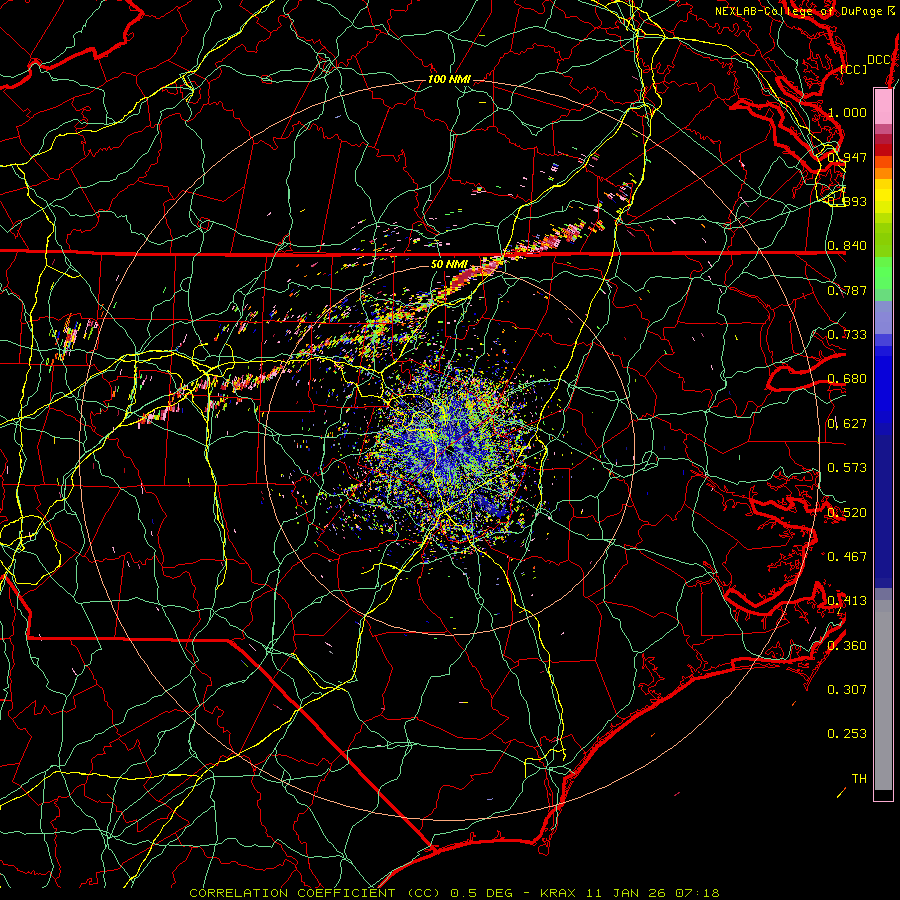Click the KRAX station identifier text

tap(559, 893)
